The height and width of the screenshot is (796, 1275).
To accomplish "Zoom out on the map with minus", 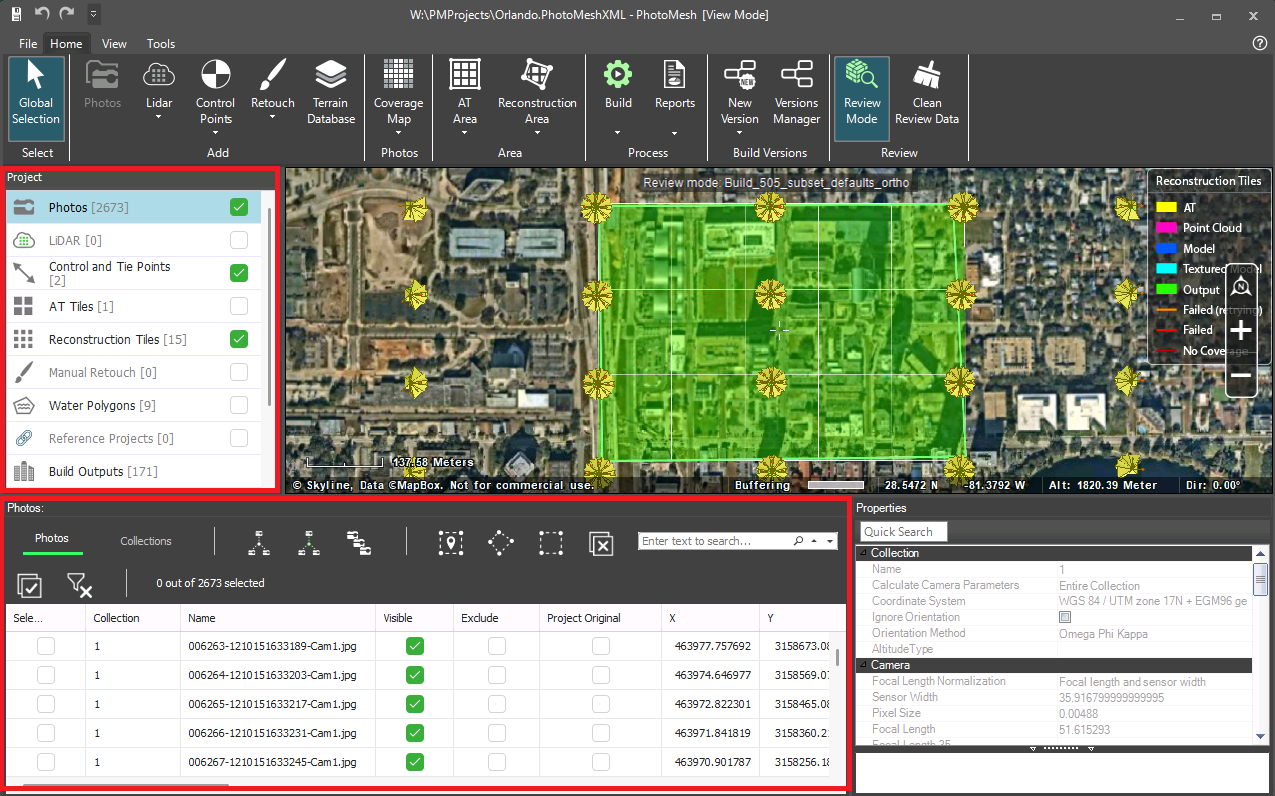I will coord(1241,375).
